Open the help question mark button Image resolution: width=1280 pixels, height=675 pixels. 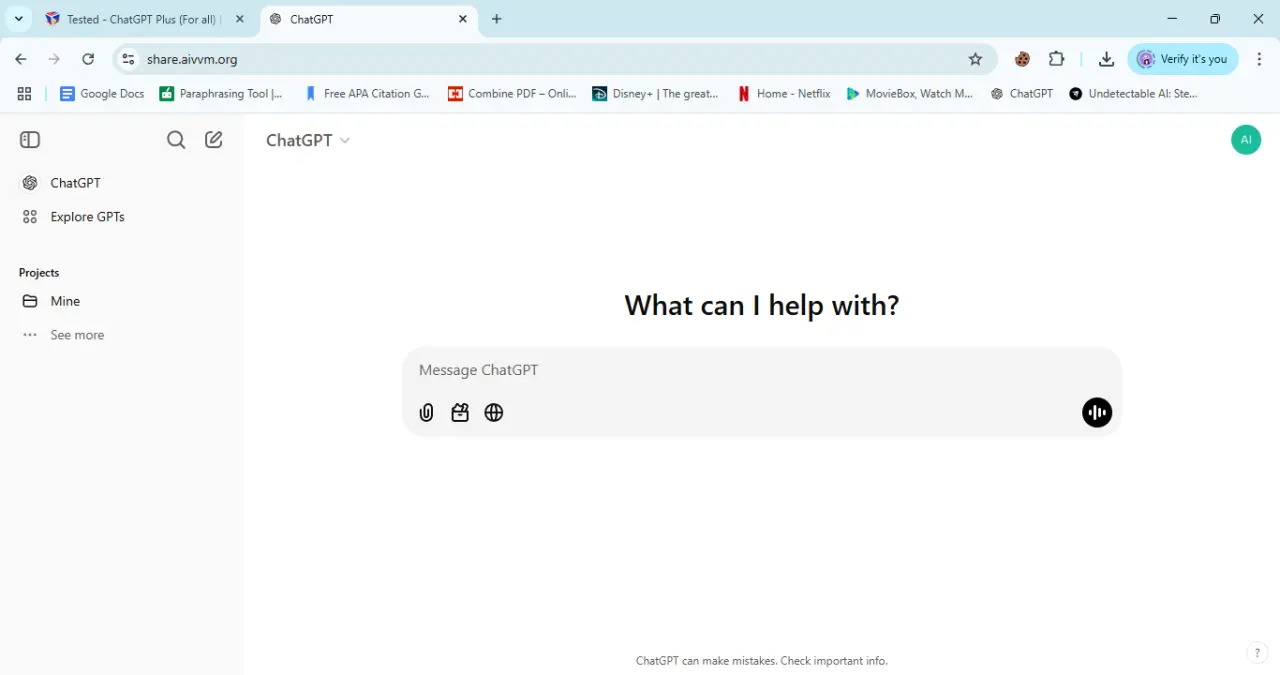tap(1257, 653)
